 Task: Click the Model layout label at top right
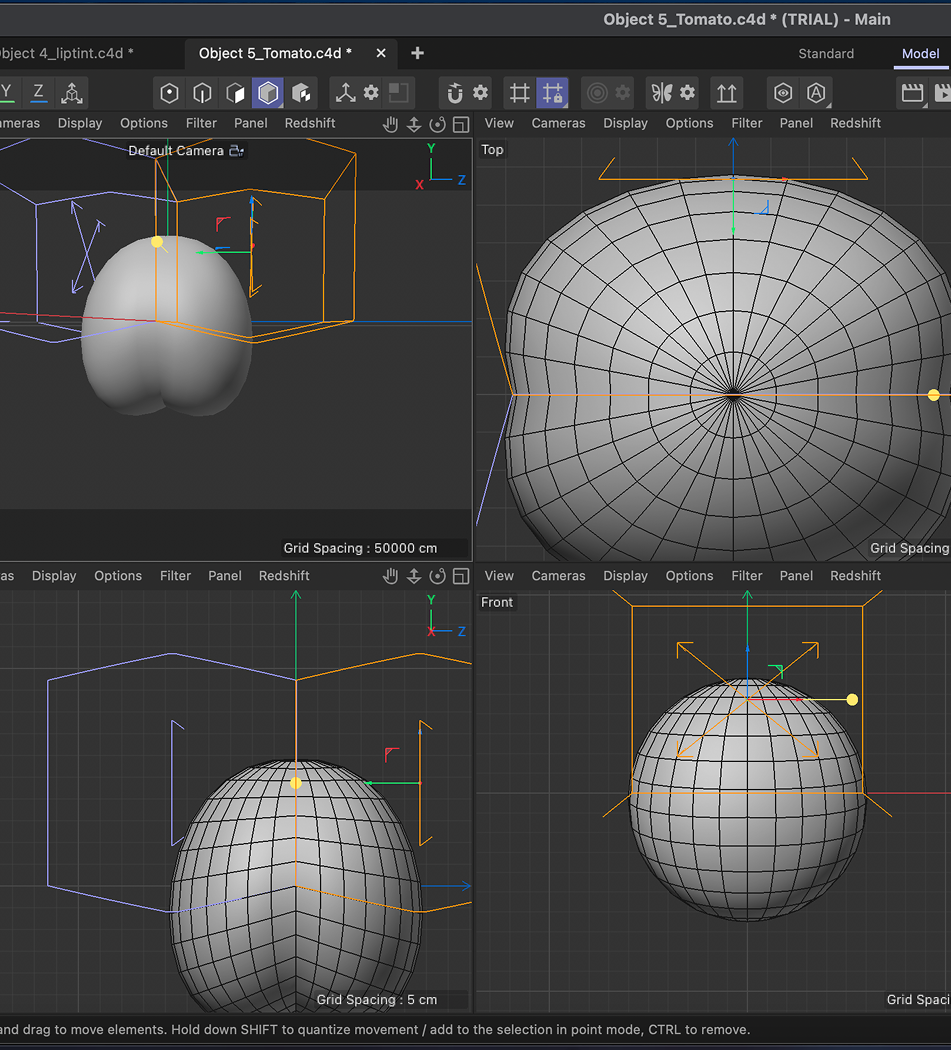[919, 54]
